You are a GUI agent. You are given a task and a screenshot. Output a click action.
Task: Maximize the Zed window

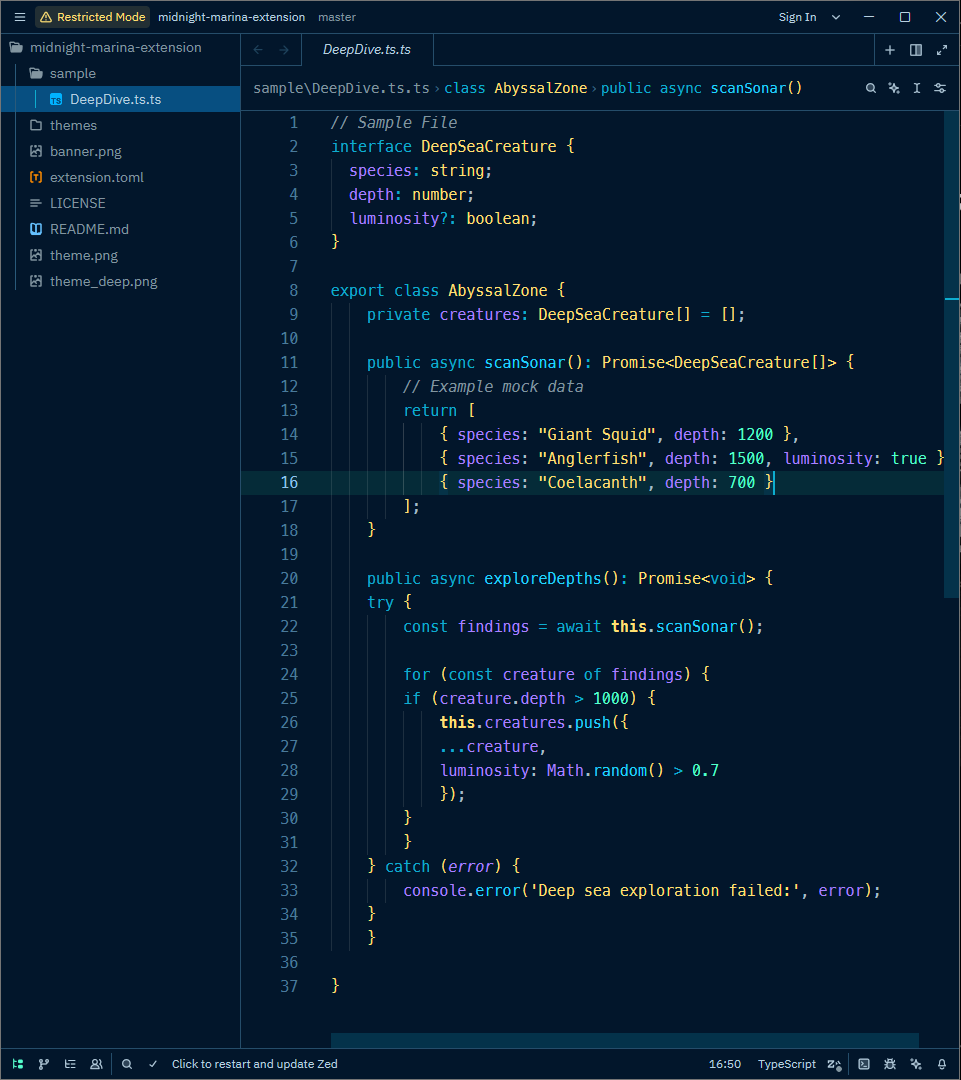click(x=905, y=17)
